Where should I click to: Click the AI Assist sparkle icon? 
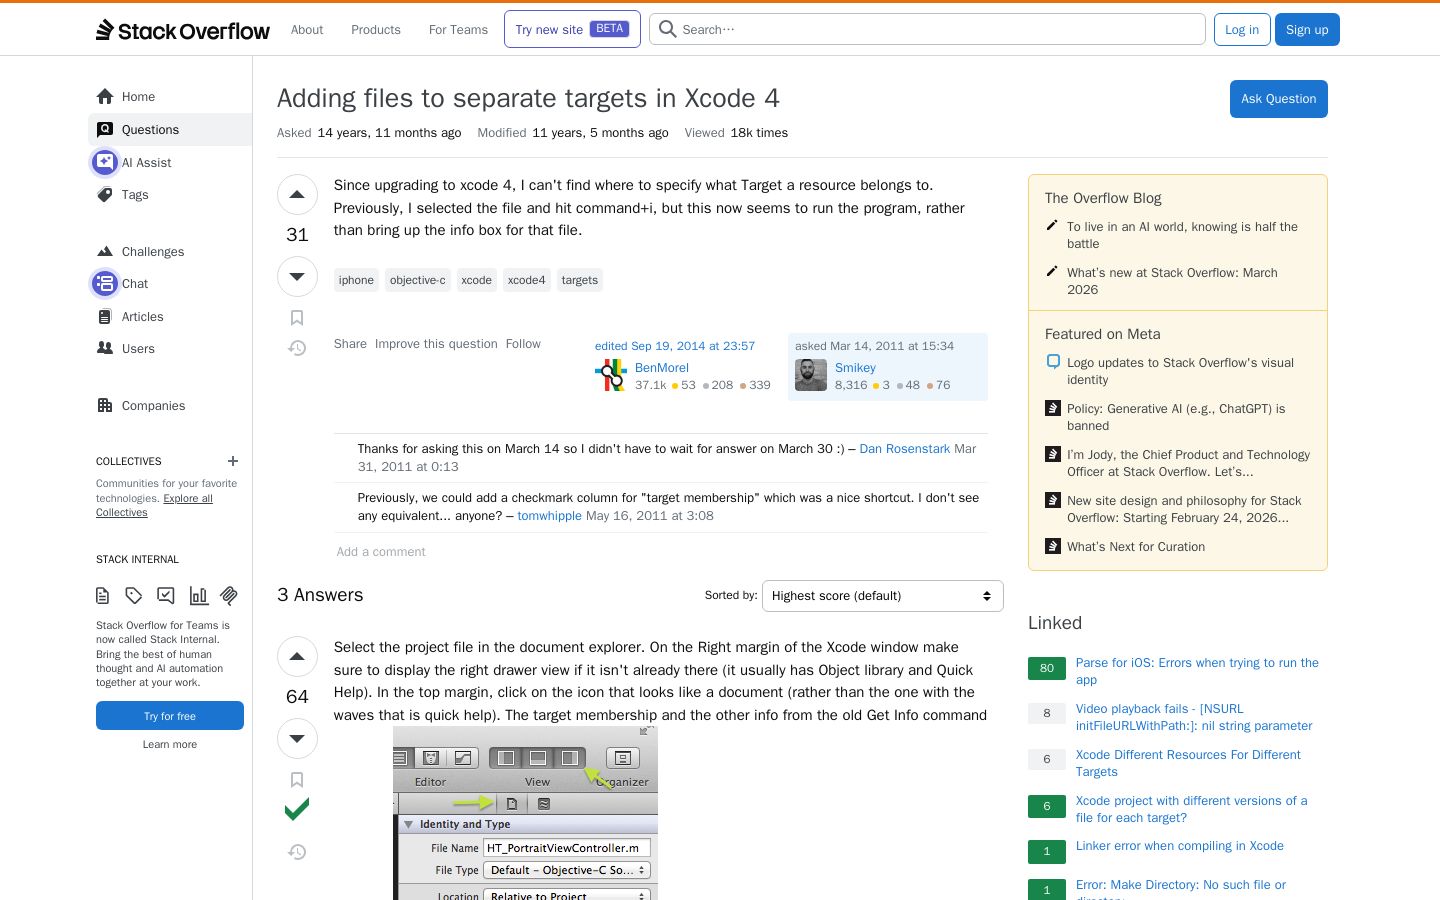pyautogui.click(x=105, y=162)
